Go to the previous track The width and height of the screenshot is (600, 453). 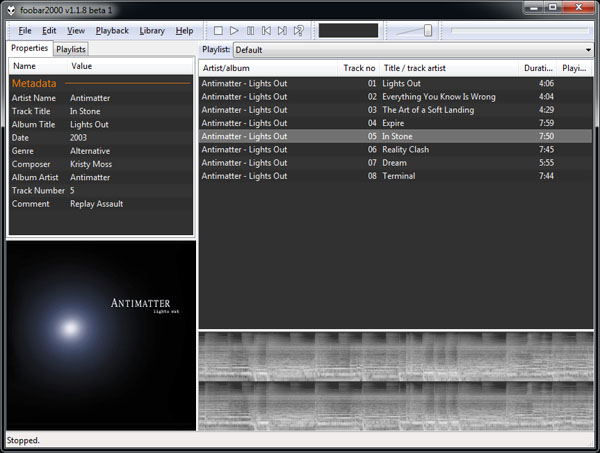266,31
